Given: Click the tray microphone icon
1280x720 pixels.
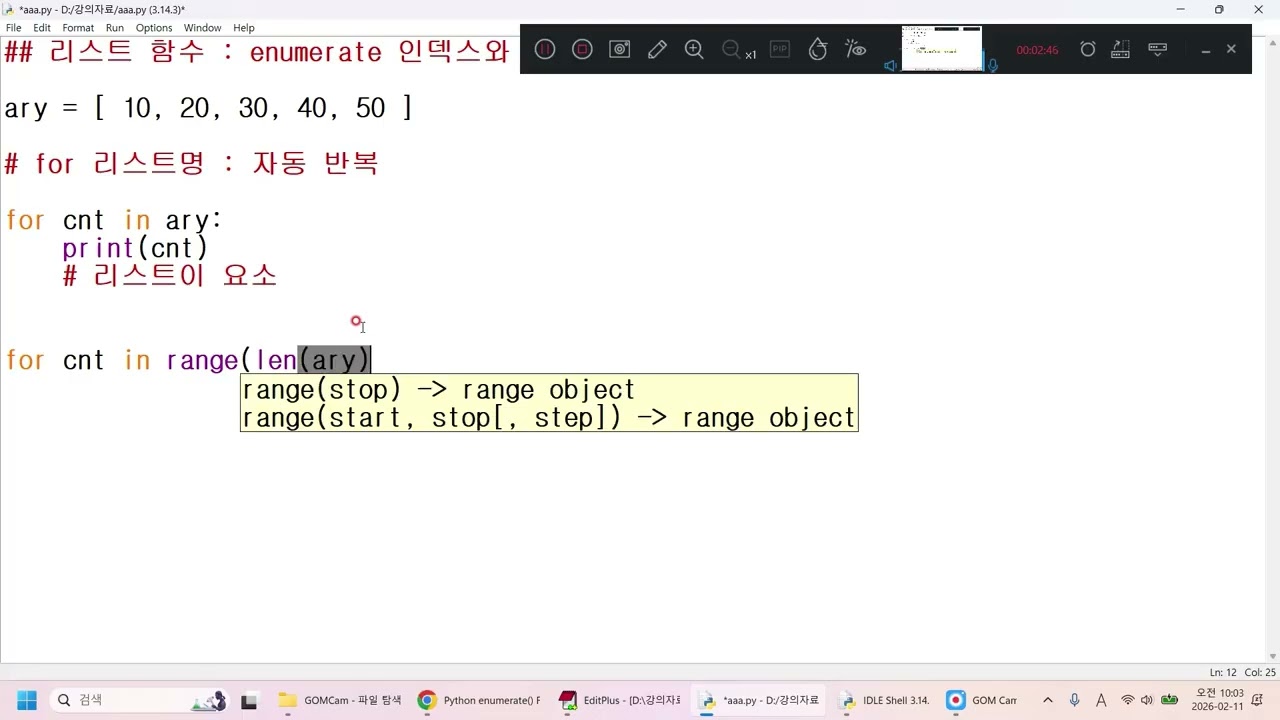Looking at the screenshot, I should click(1074, 700).
